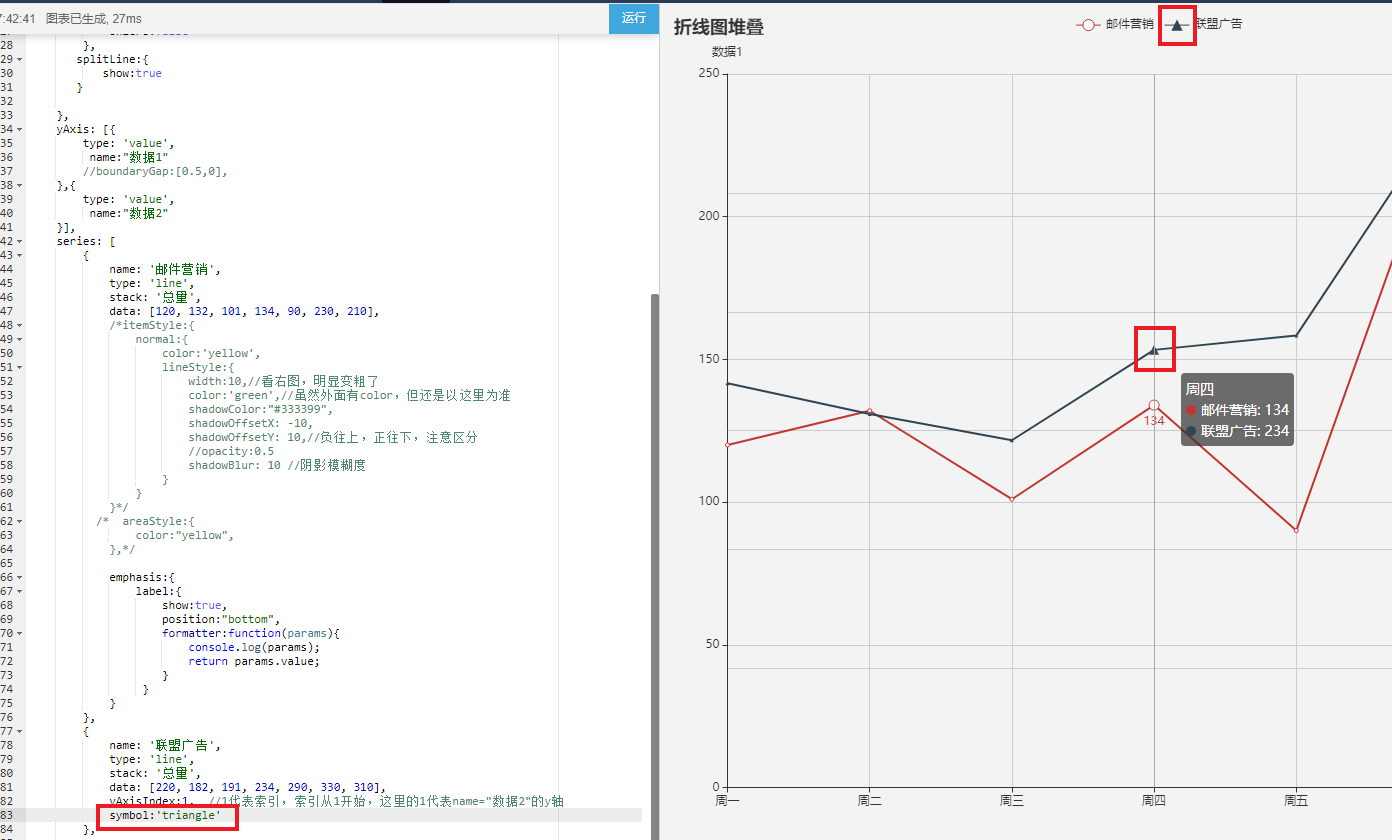Toggle the 邮件营销 legend item
1392x840 pixels.
coord(1115,24)
